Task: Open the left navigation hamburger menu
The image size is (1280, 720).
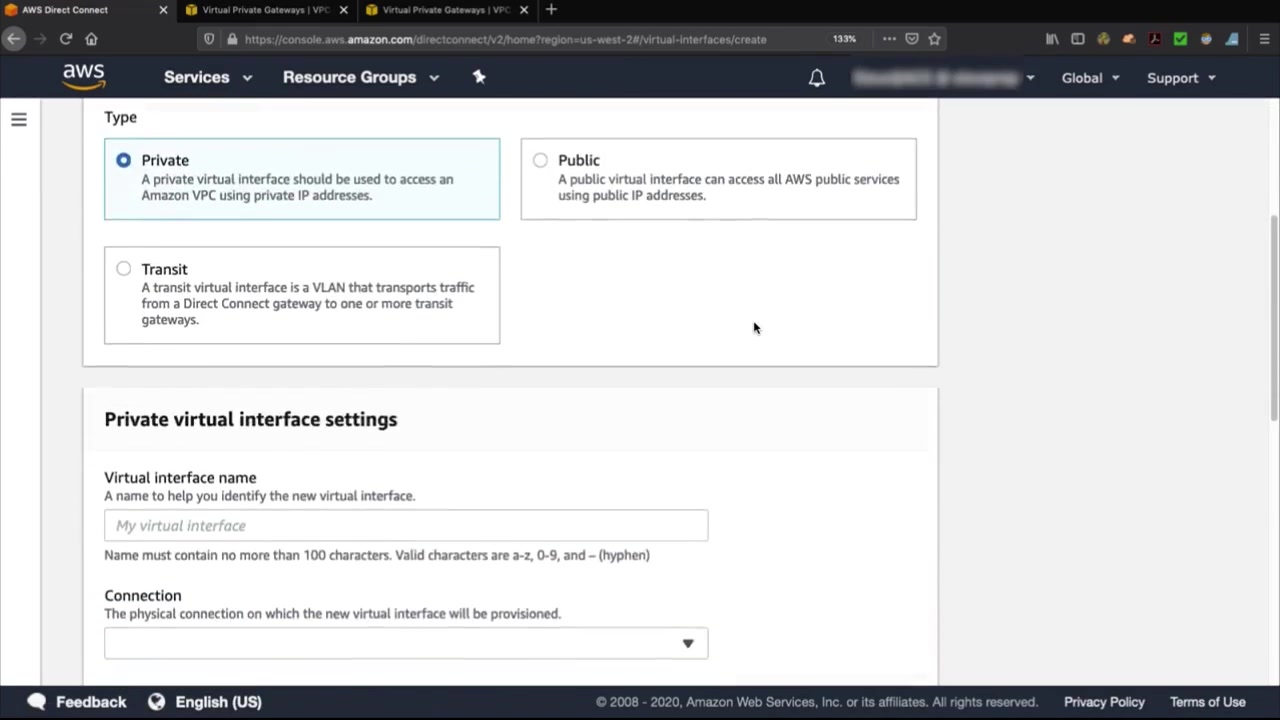Action: [19, 120]
